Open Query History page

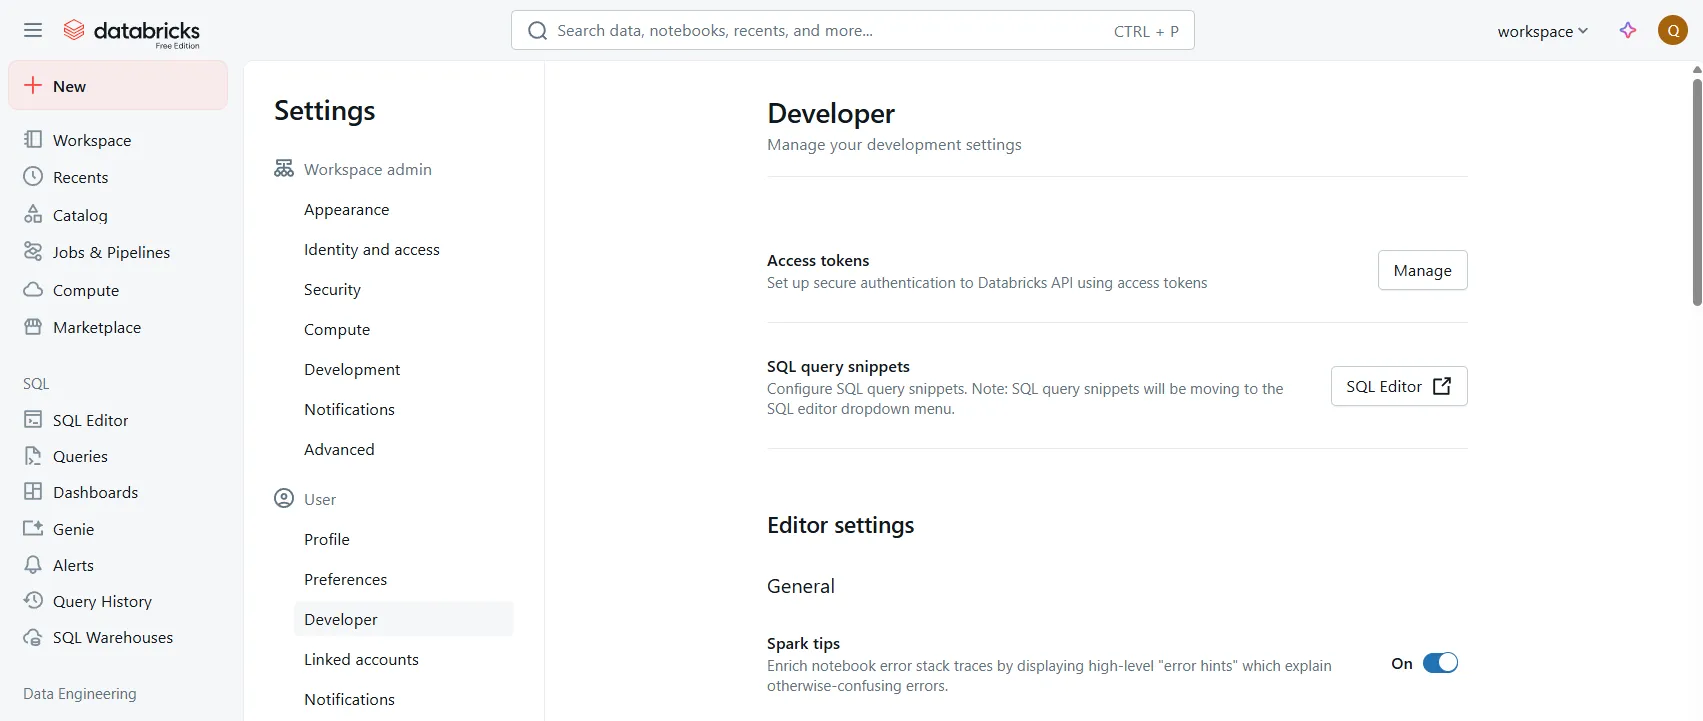point(102,601)
